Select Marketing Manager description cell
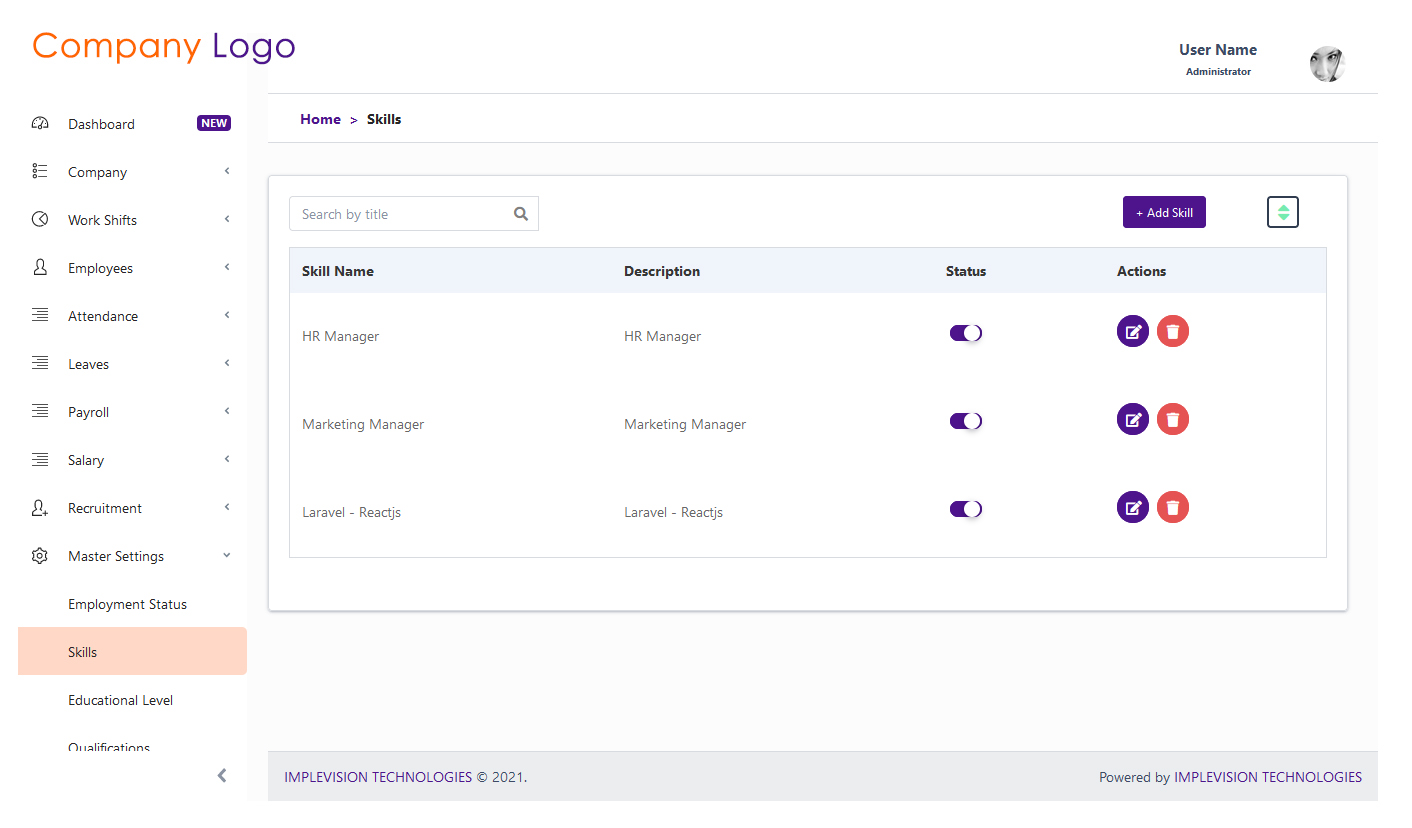The height and width of the screenshot is (828, 1412). pyautogui.click(x=685, y=424)
